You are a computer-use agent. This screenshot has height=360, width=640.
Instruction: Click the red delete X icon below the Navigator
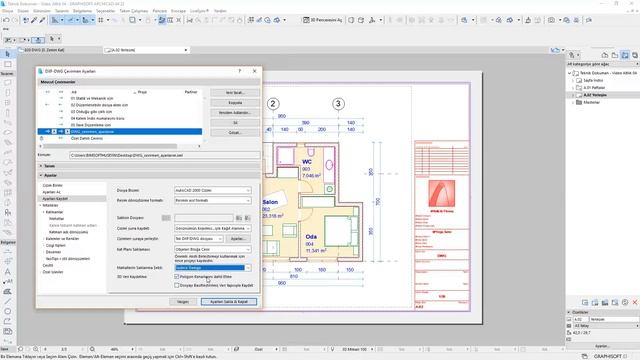pyautogui.click(x=635, y=302)
